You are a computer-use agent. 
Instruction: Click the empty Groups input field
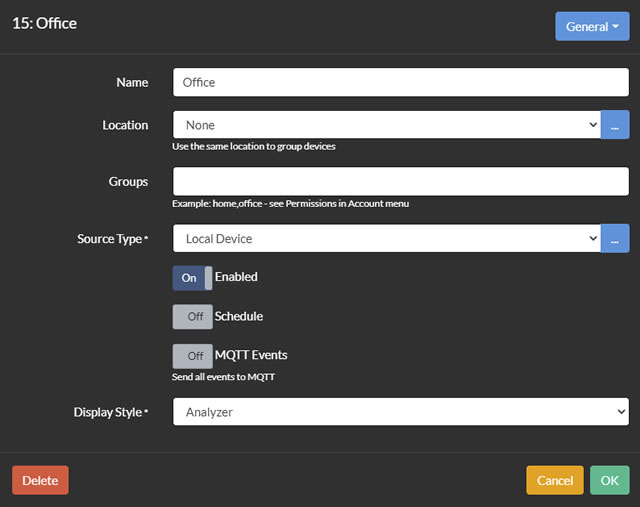pos(400,181)
